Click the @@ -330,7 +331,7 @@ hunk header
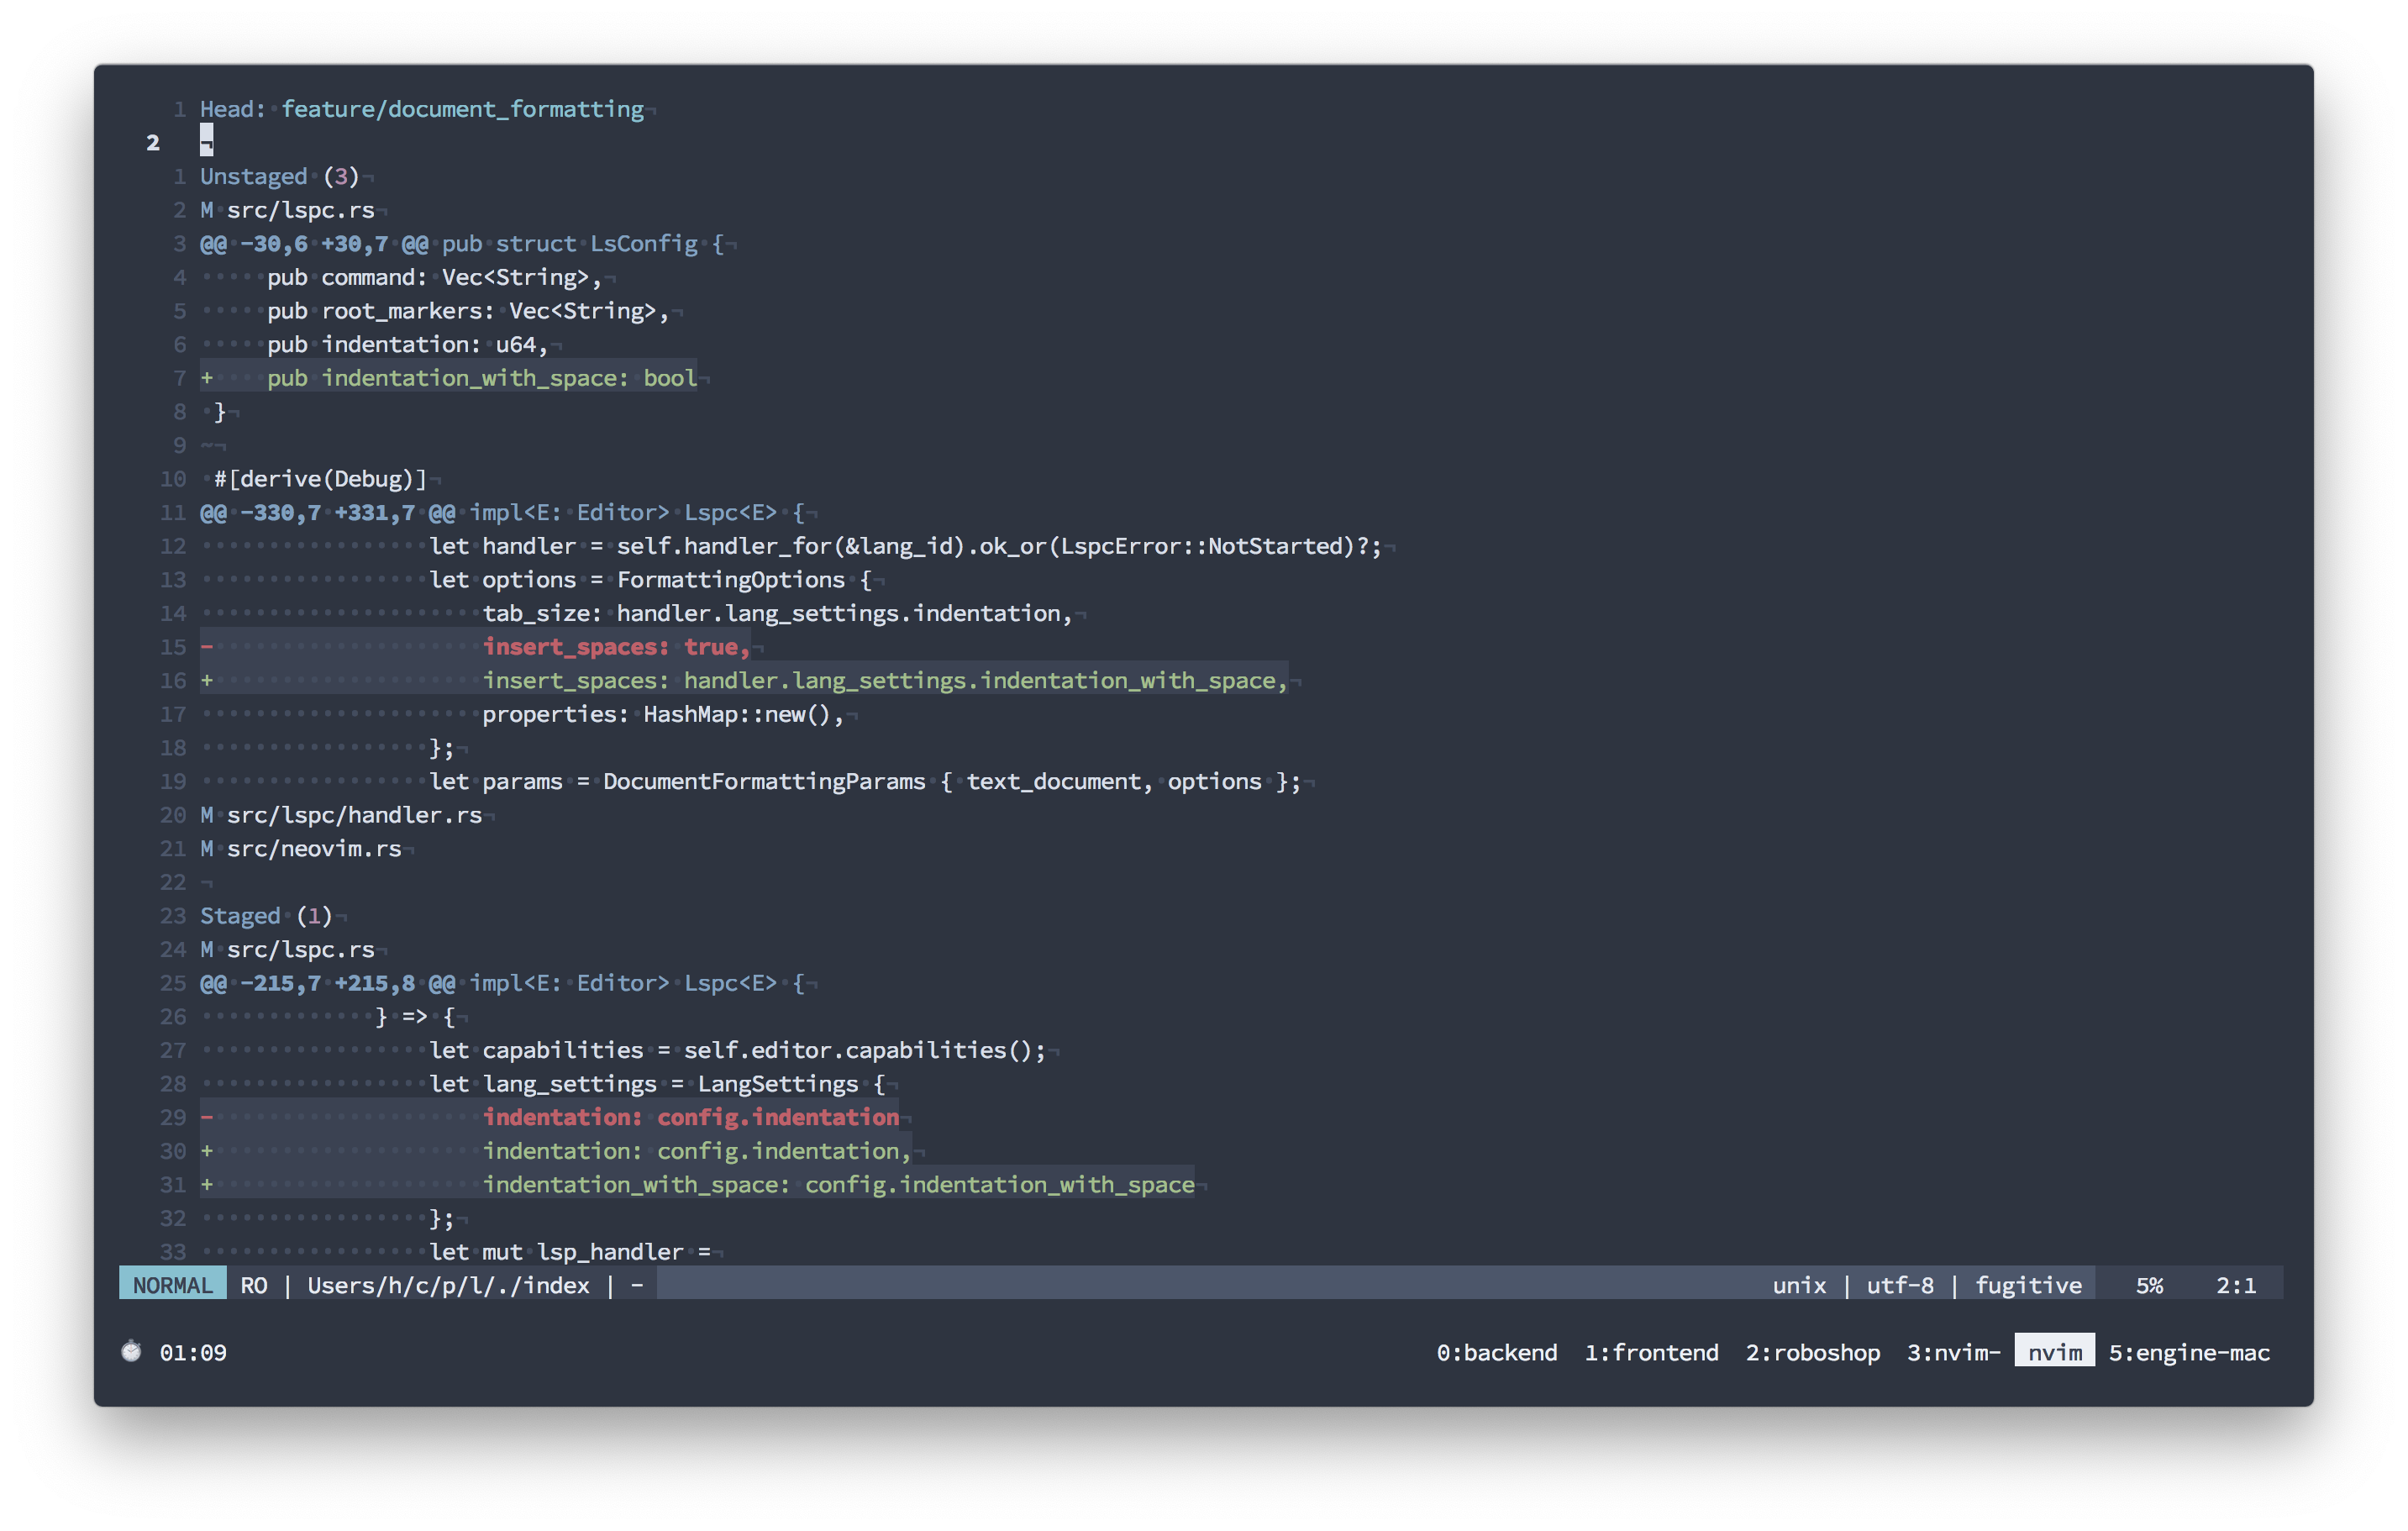 point(502,512)
